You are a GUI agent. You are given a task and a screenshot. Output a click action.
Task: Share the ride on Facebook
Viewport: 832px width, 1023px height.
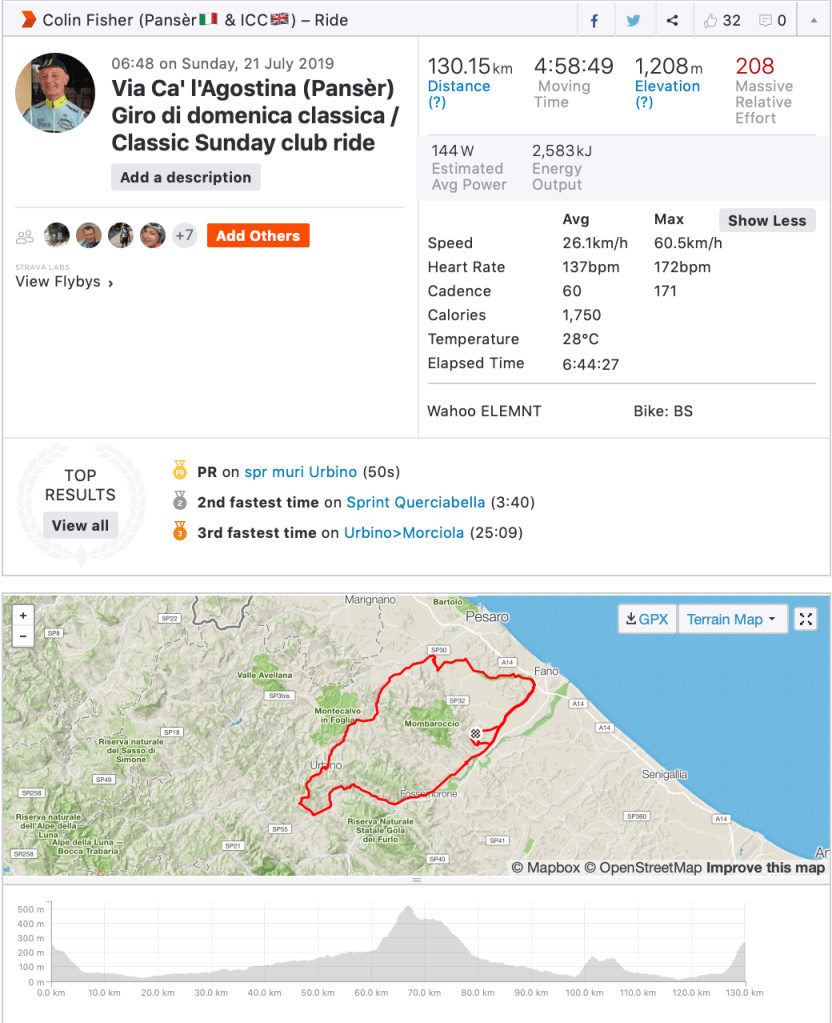pos(594,20)
